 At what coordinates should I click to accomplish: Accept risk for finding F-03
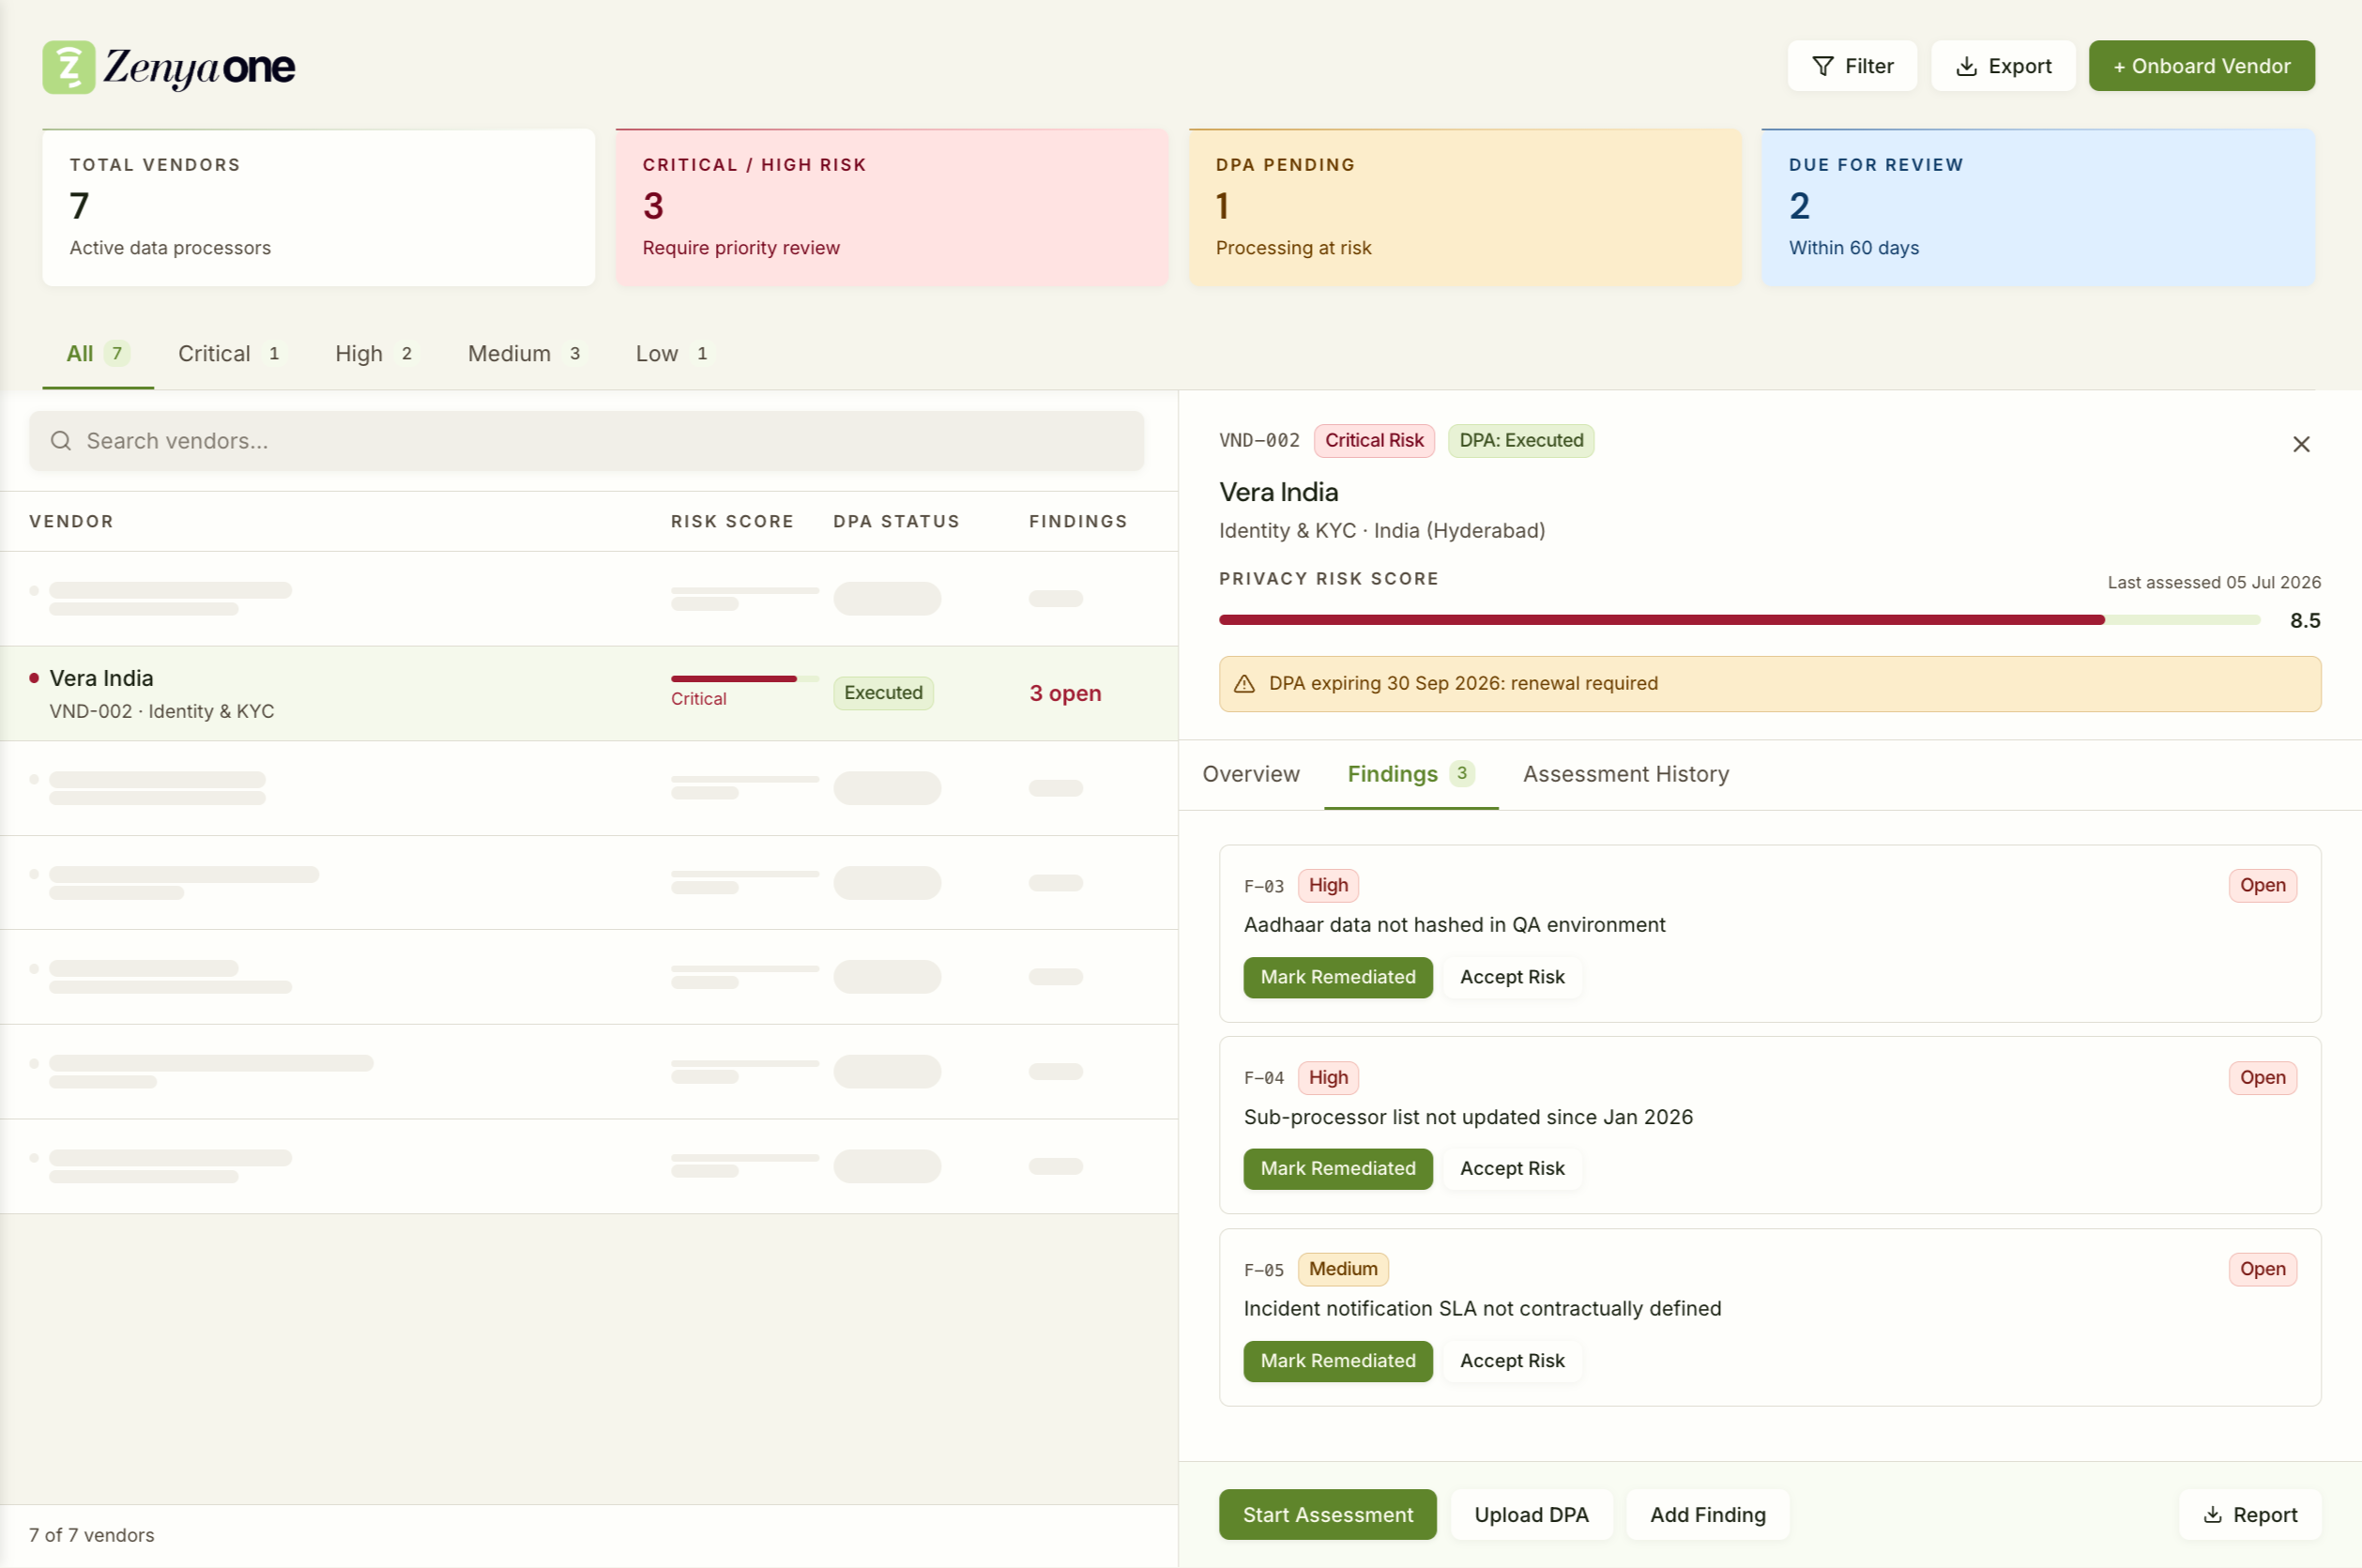(1511, 977)
